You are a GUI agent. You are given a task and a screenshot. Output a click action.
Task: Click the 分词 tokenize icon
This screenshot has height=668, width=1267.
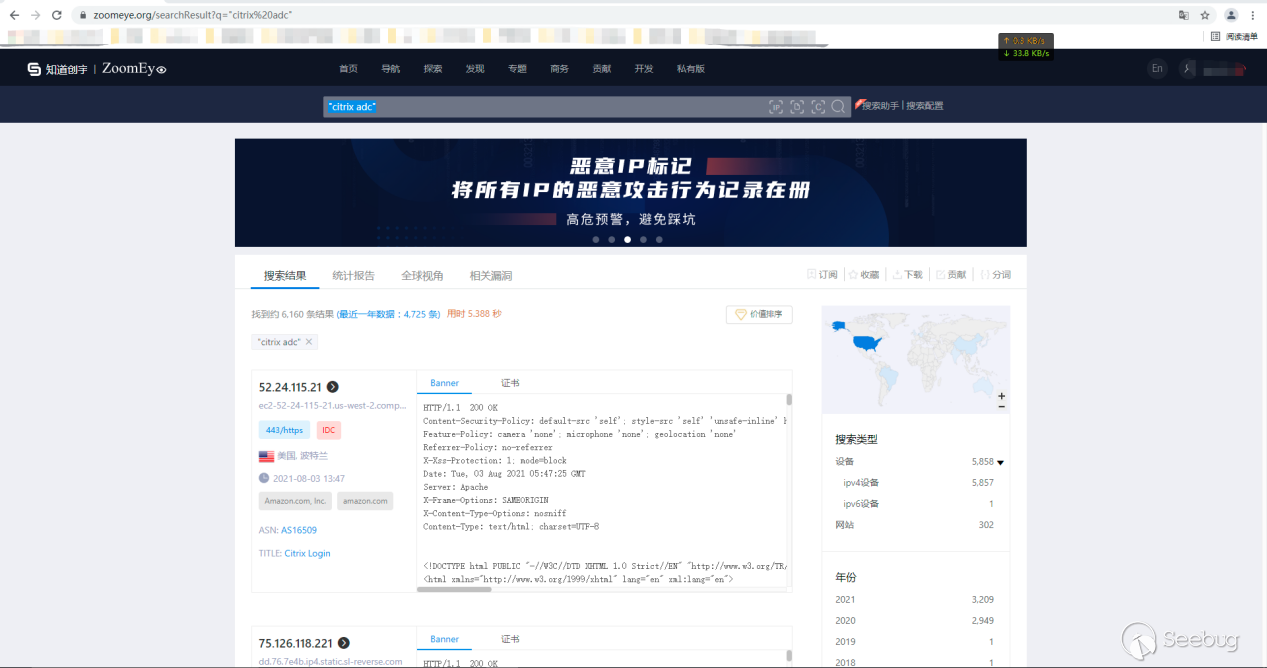tap(985, 275)
